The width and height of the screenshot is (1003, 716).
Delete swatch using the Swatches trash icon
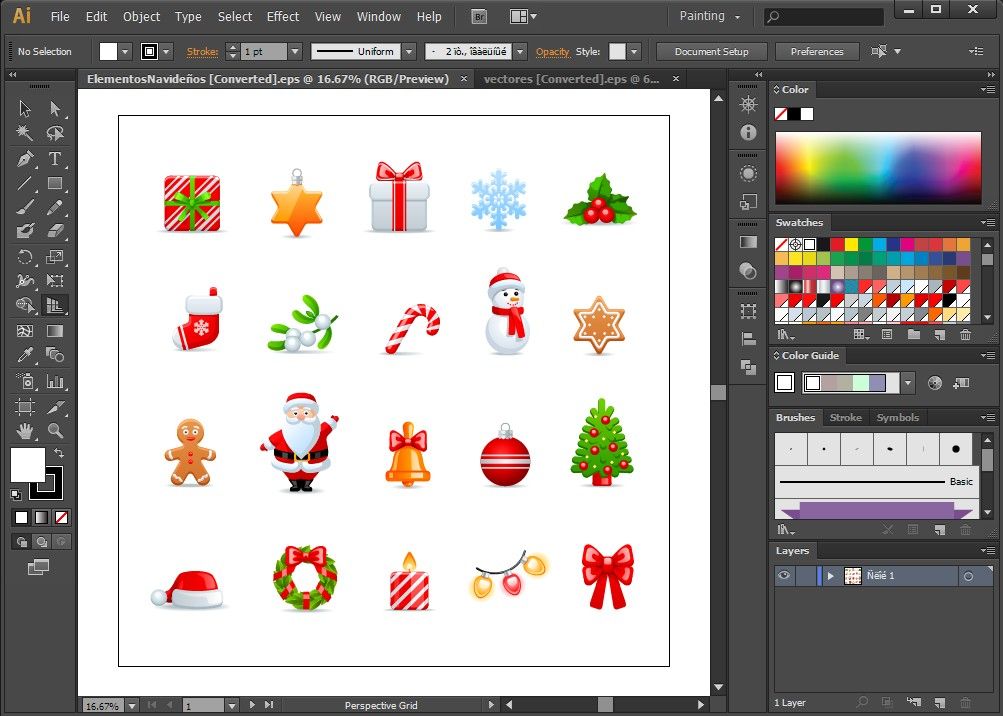[965, 335]
